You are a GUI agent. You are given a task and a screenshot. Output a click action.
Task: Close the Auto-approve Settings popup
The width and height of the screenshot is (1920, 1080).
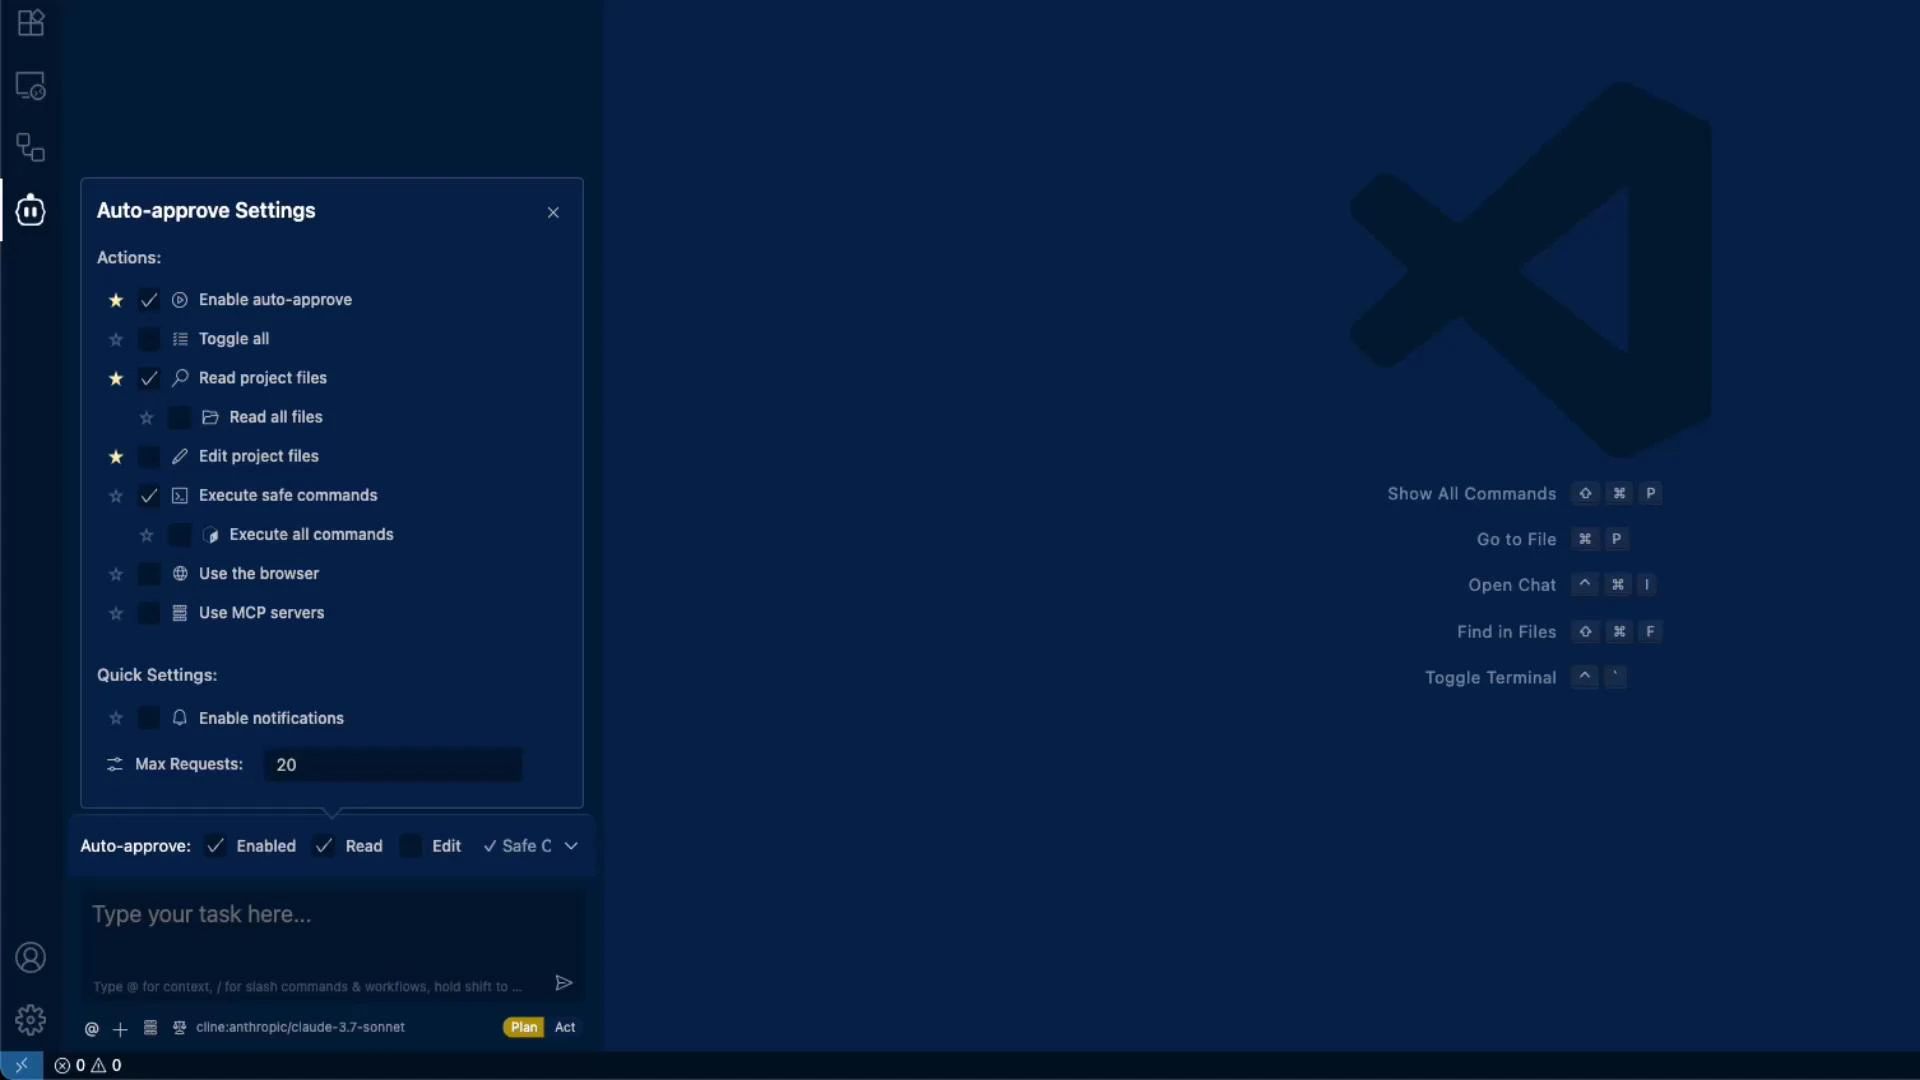[x=553, y=212]
